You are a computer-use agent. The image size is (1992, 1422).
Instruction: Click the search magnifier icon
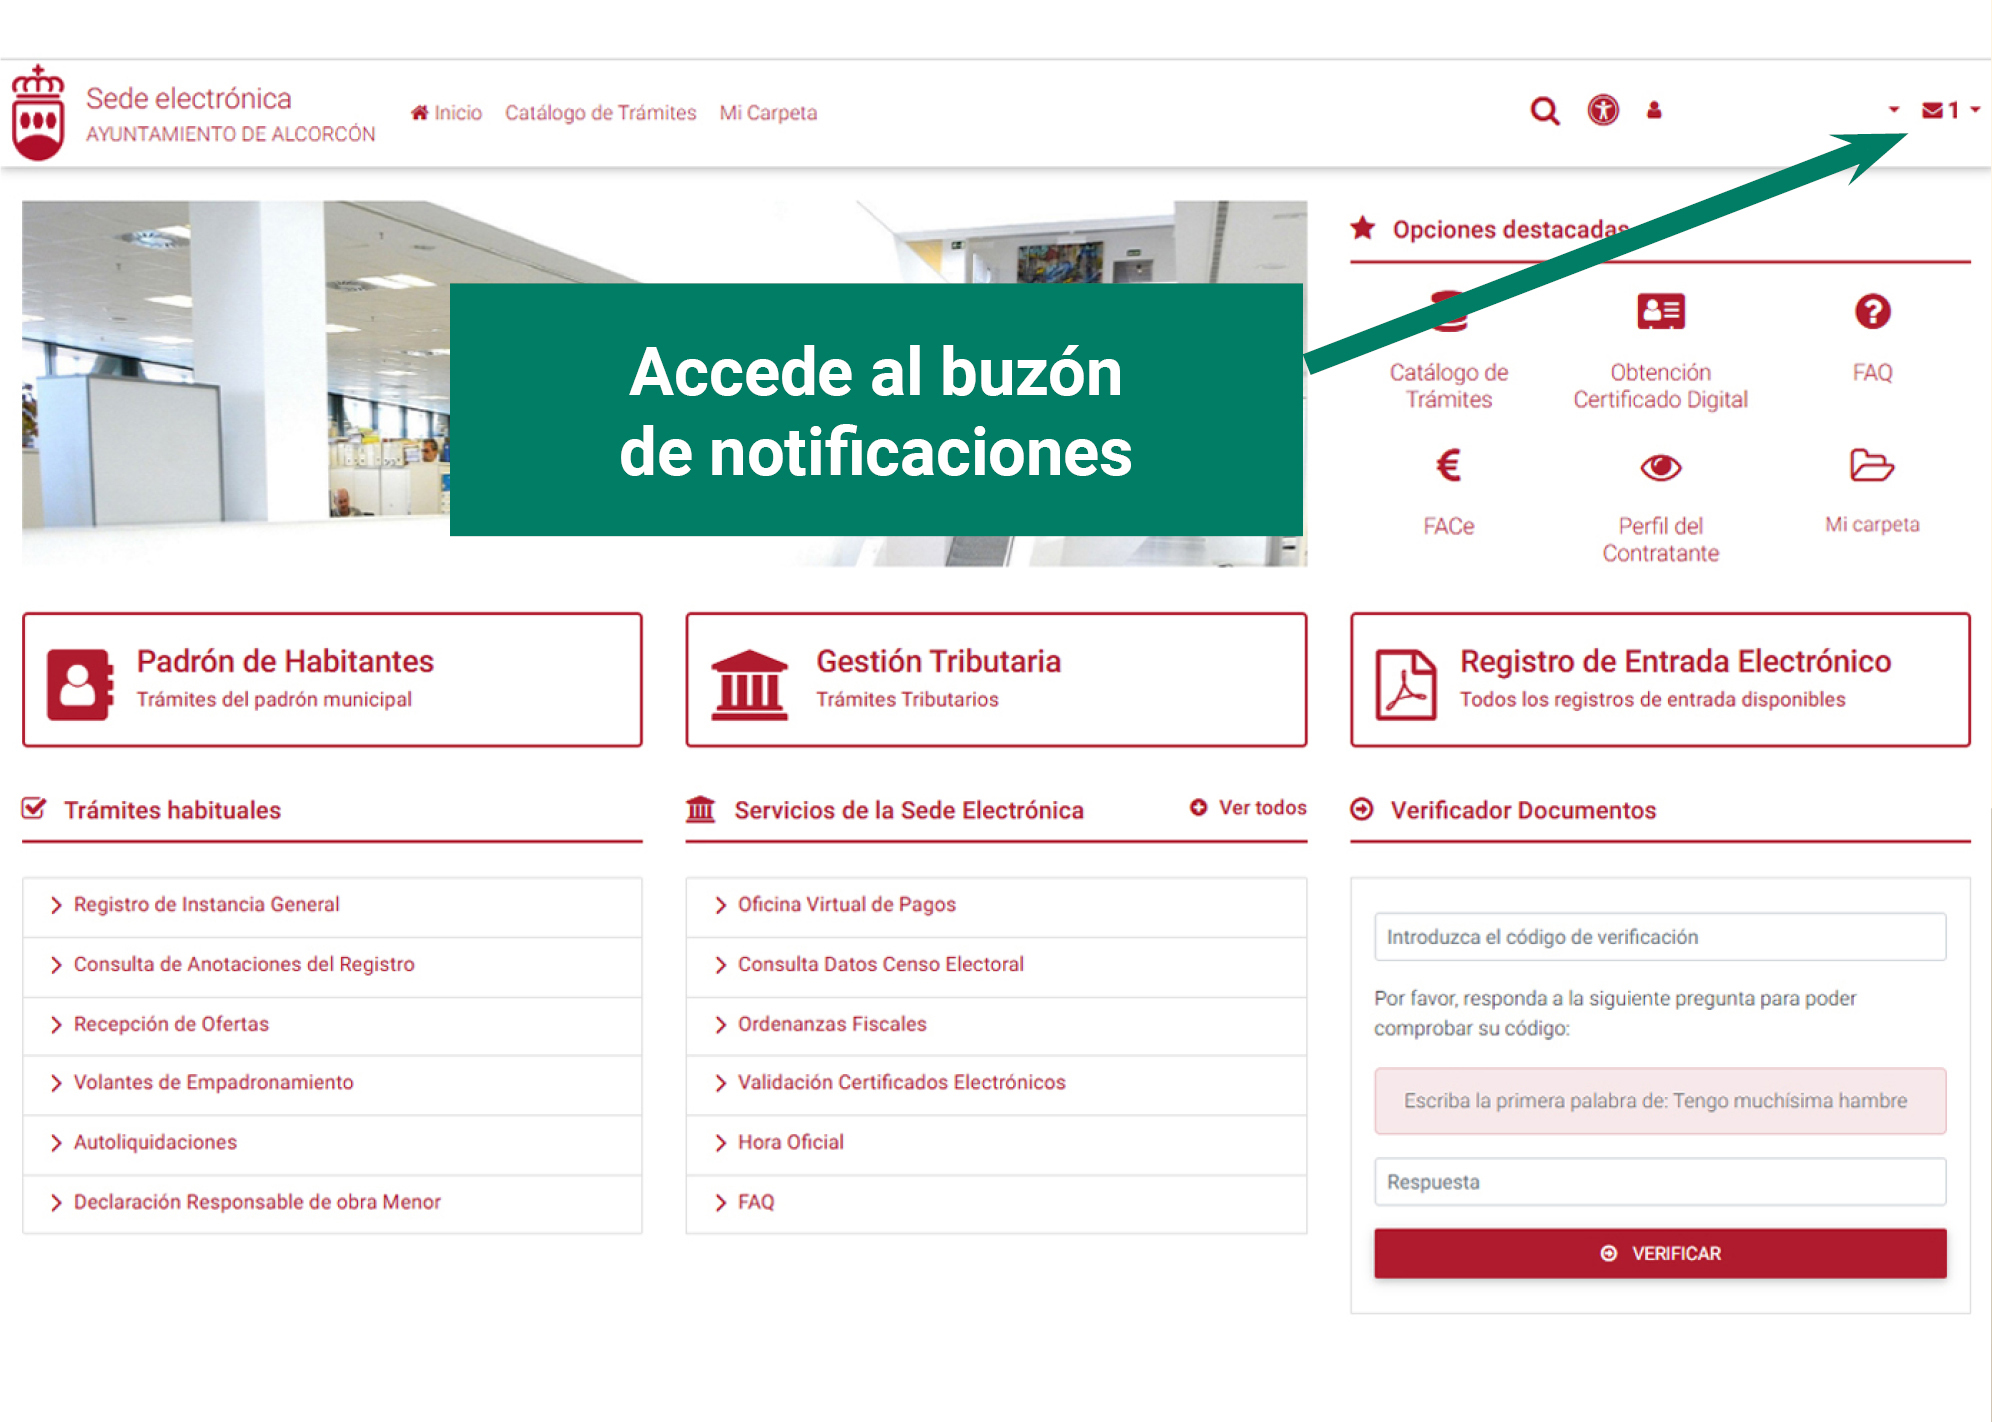(x=1544, y=111)
